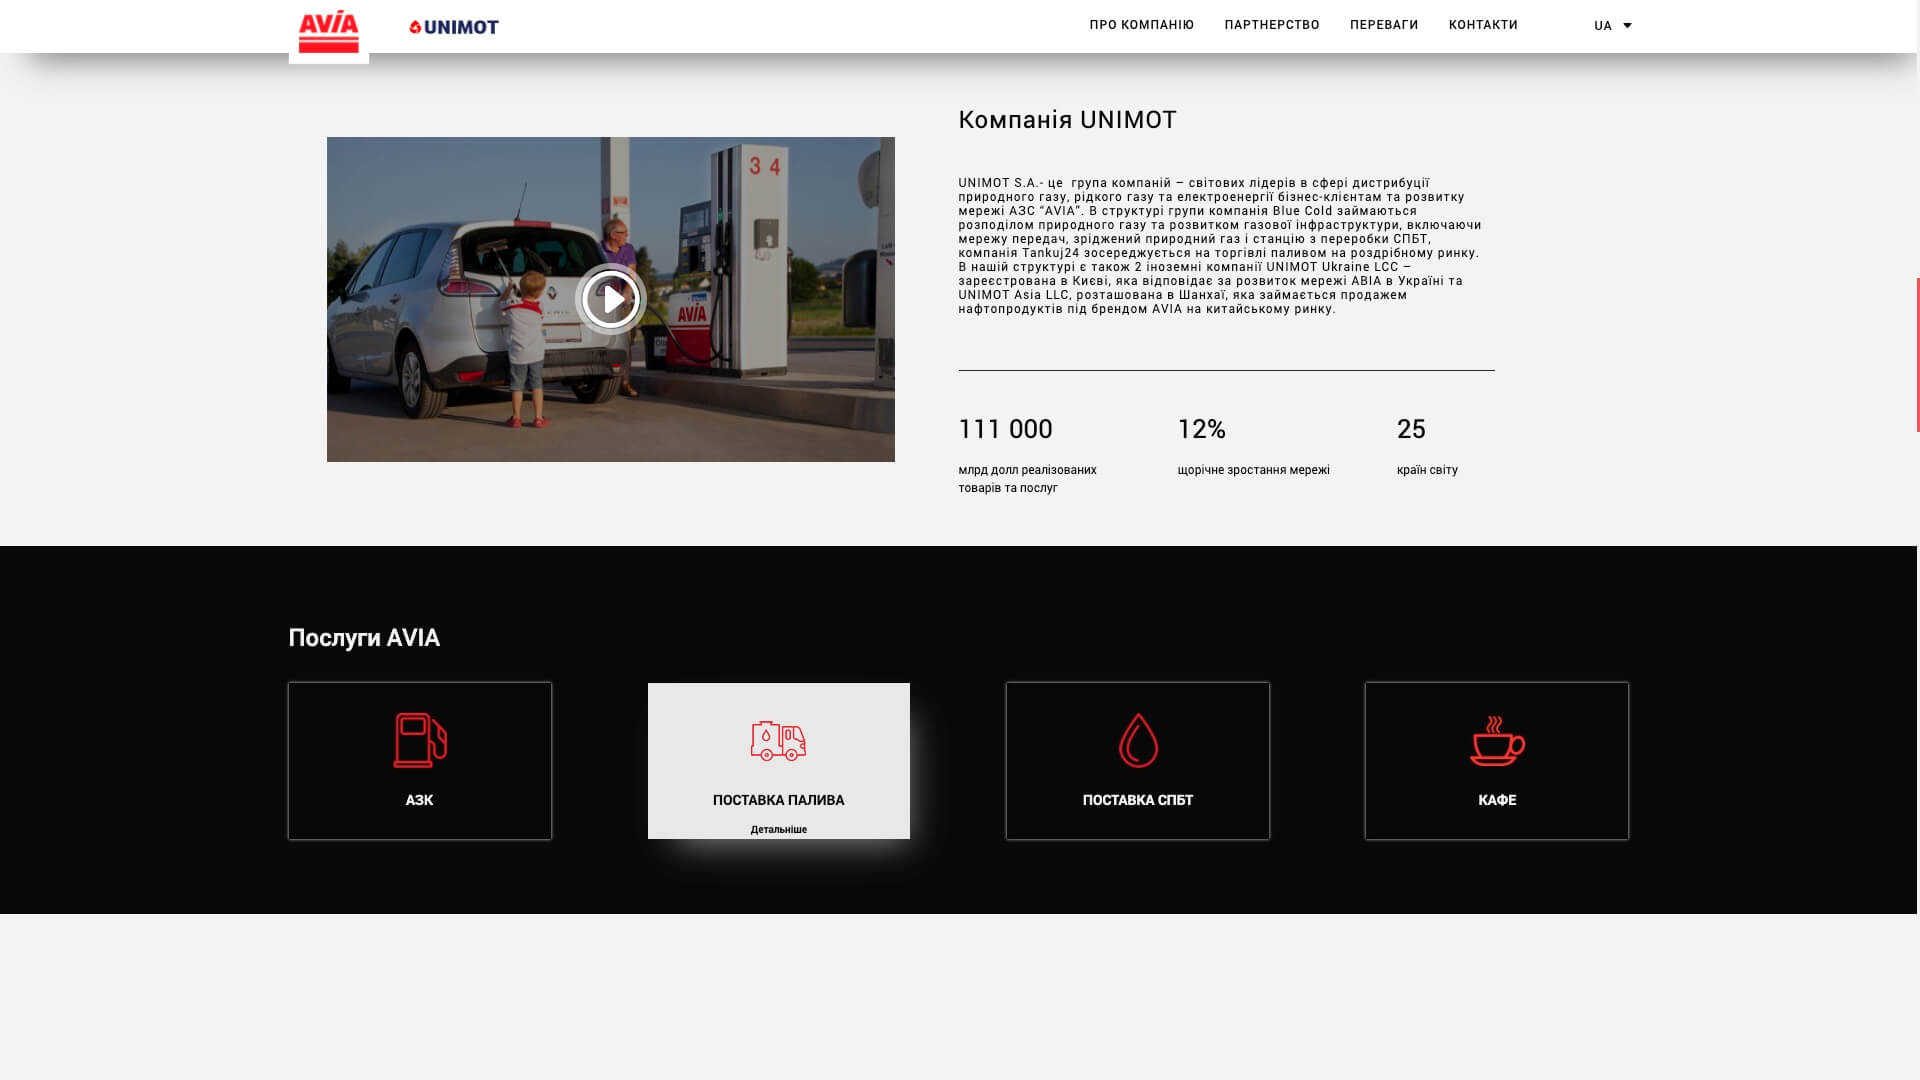Click the AVIA logo in header
The image size is (1920, 1080).
click(328, 32)
